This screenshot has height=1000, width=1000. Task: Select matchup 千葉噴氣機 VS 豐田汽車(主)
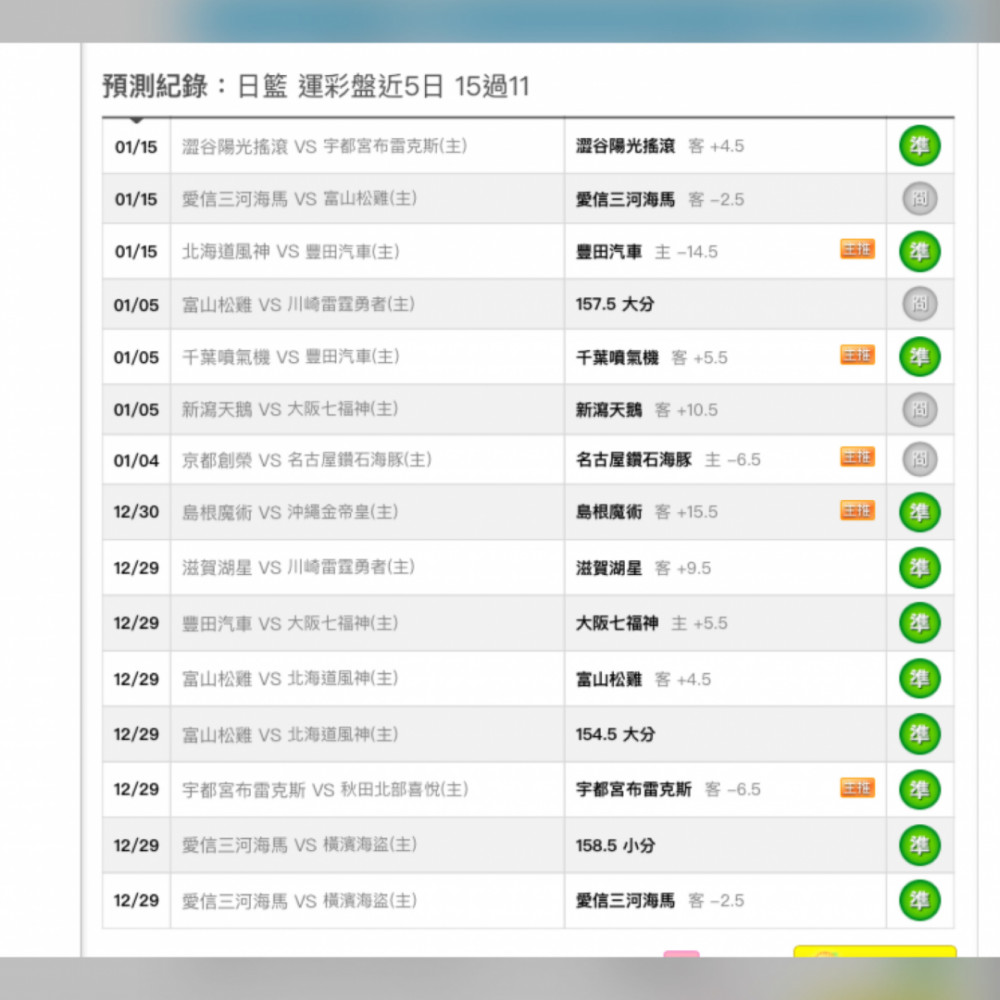click(291, 357)
